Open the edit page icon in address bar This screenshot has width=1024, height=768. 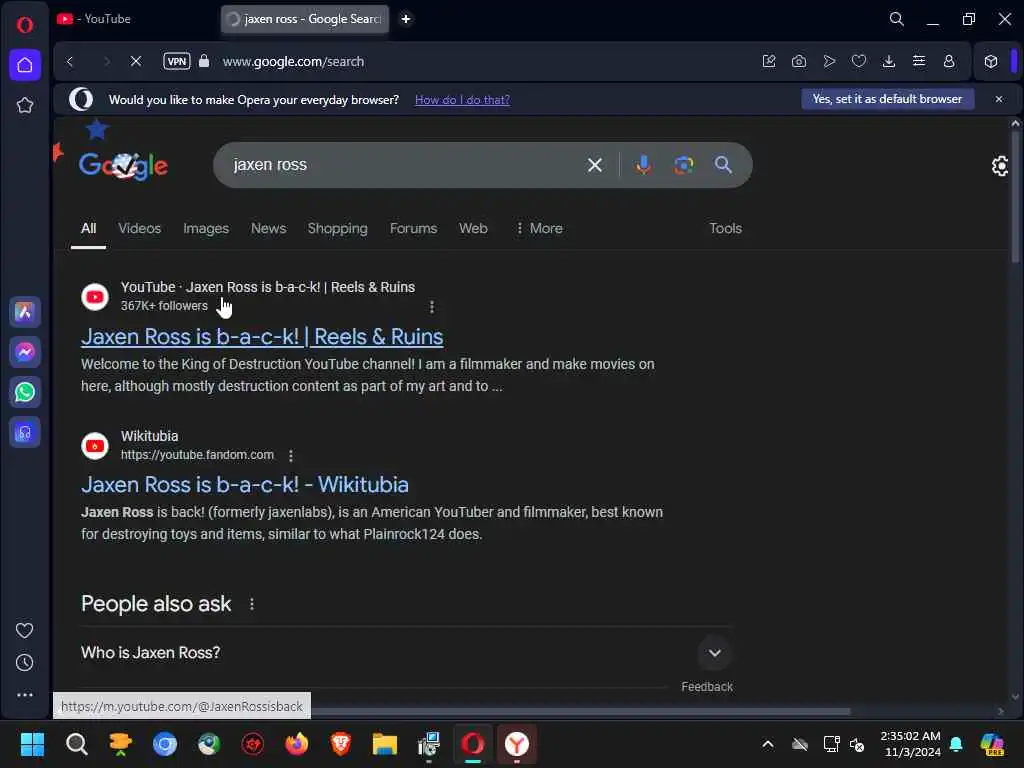click(769, 61)
